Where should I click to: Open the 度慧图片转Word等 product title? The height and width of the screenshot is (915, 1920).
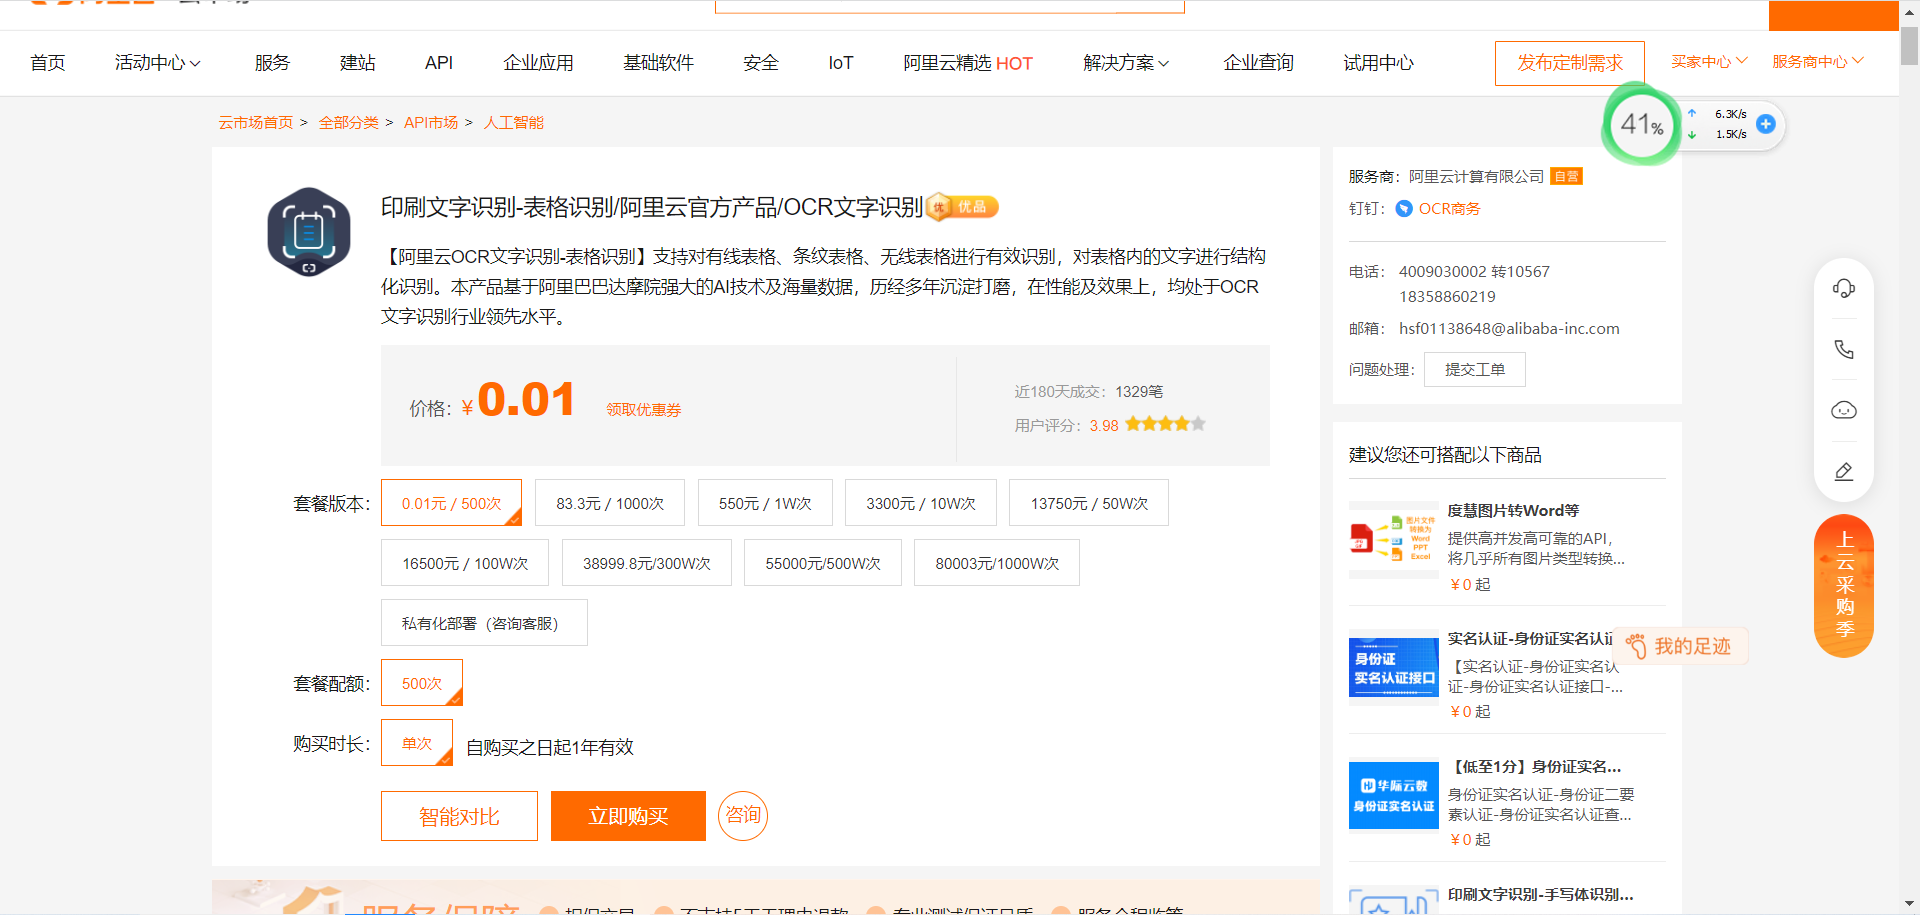click(1514, 511)
